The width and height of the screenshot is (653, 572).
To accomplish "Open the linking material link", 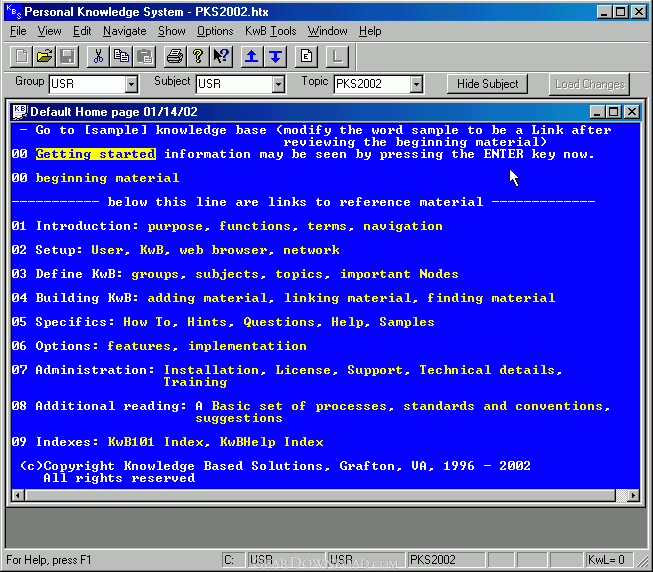I will coord(347,298).
